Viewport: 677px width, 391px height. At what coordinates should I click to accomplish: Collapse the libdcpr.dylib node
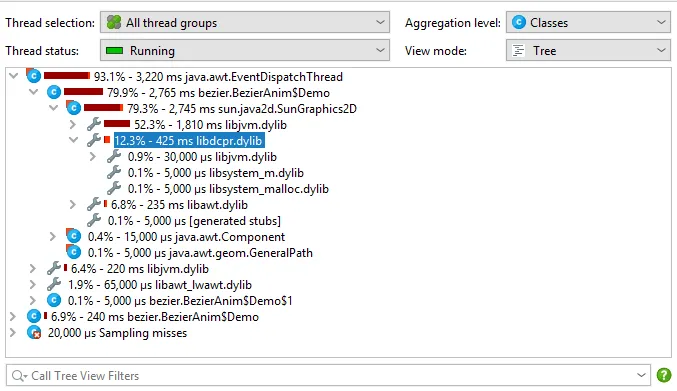click(x=73, y=141)
